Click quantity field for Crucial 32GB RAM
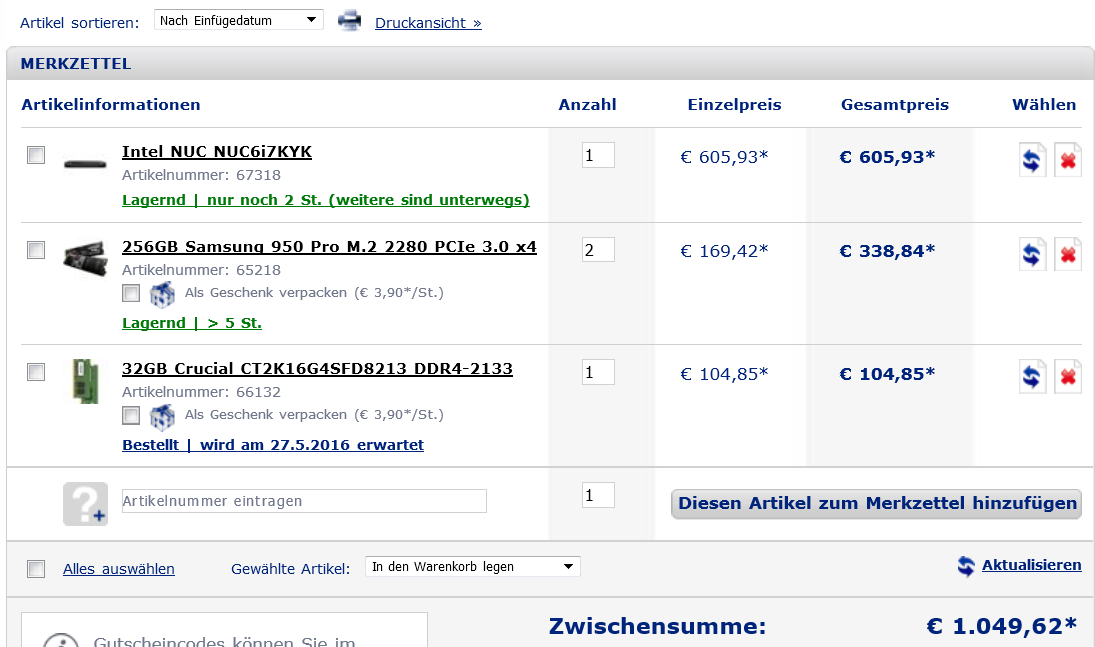1095x647 pixels. 598,372
